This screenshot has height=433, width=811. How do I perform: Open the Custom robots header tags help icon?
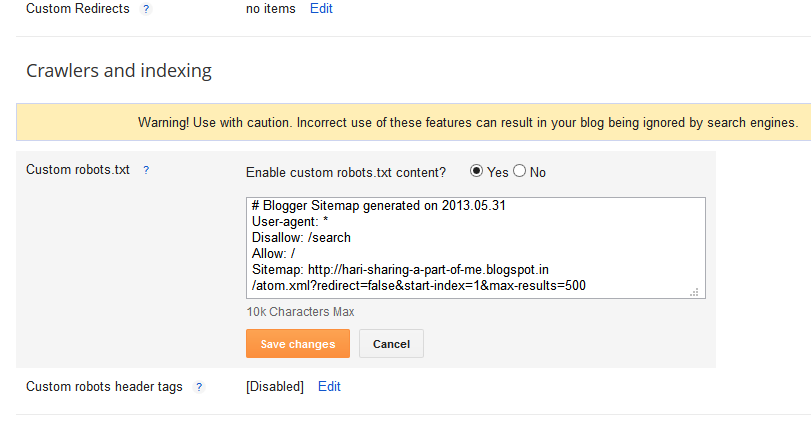199,386
